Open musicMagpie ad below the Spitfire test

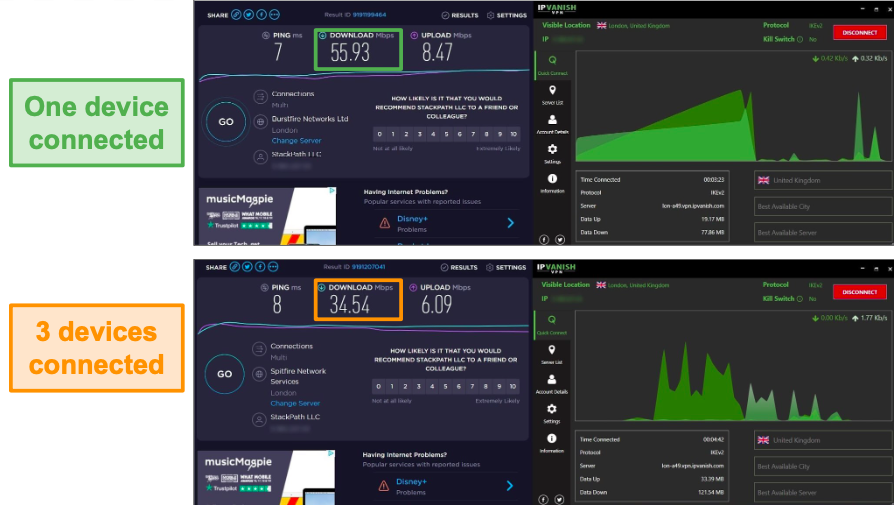click(266, 477)
